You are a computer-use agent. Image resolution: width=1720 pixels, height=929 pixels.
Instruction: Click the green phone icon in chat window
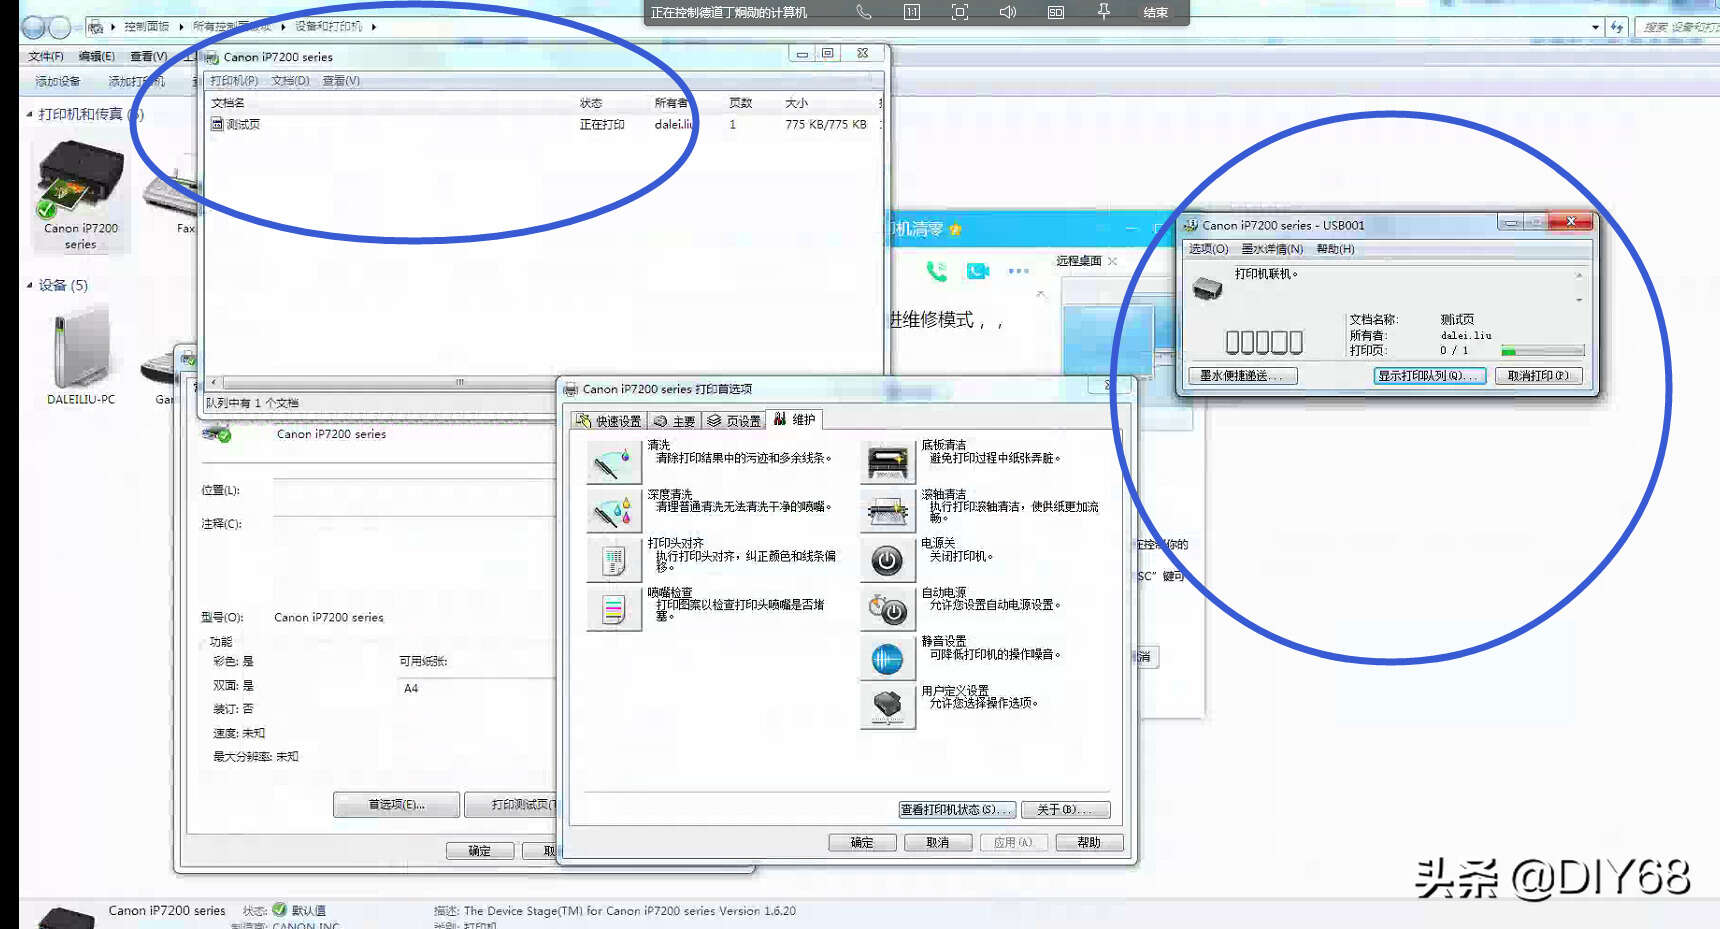(x=936, y=271)
